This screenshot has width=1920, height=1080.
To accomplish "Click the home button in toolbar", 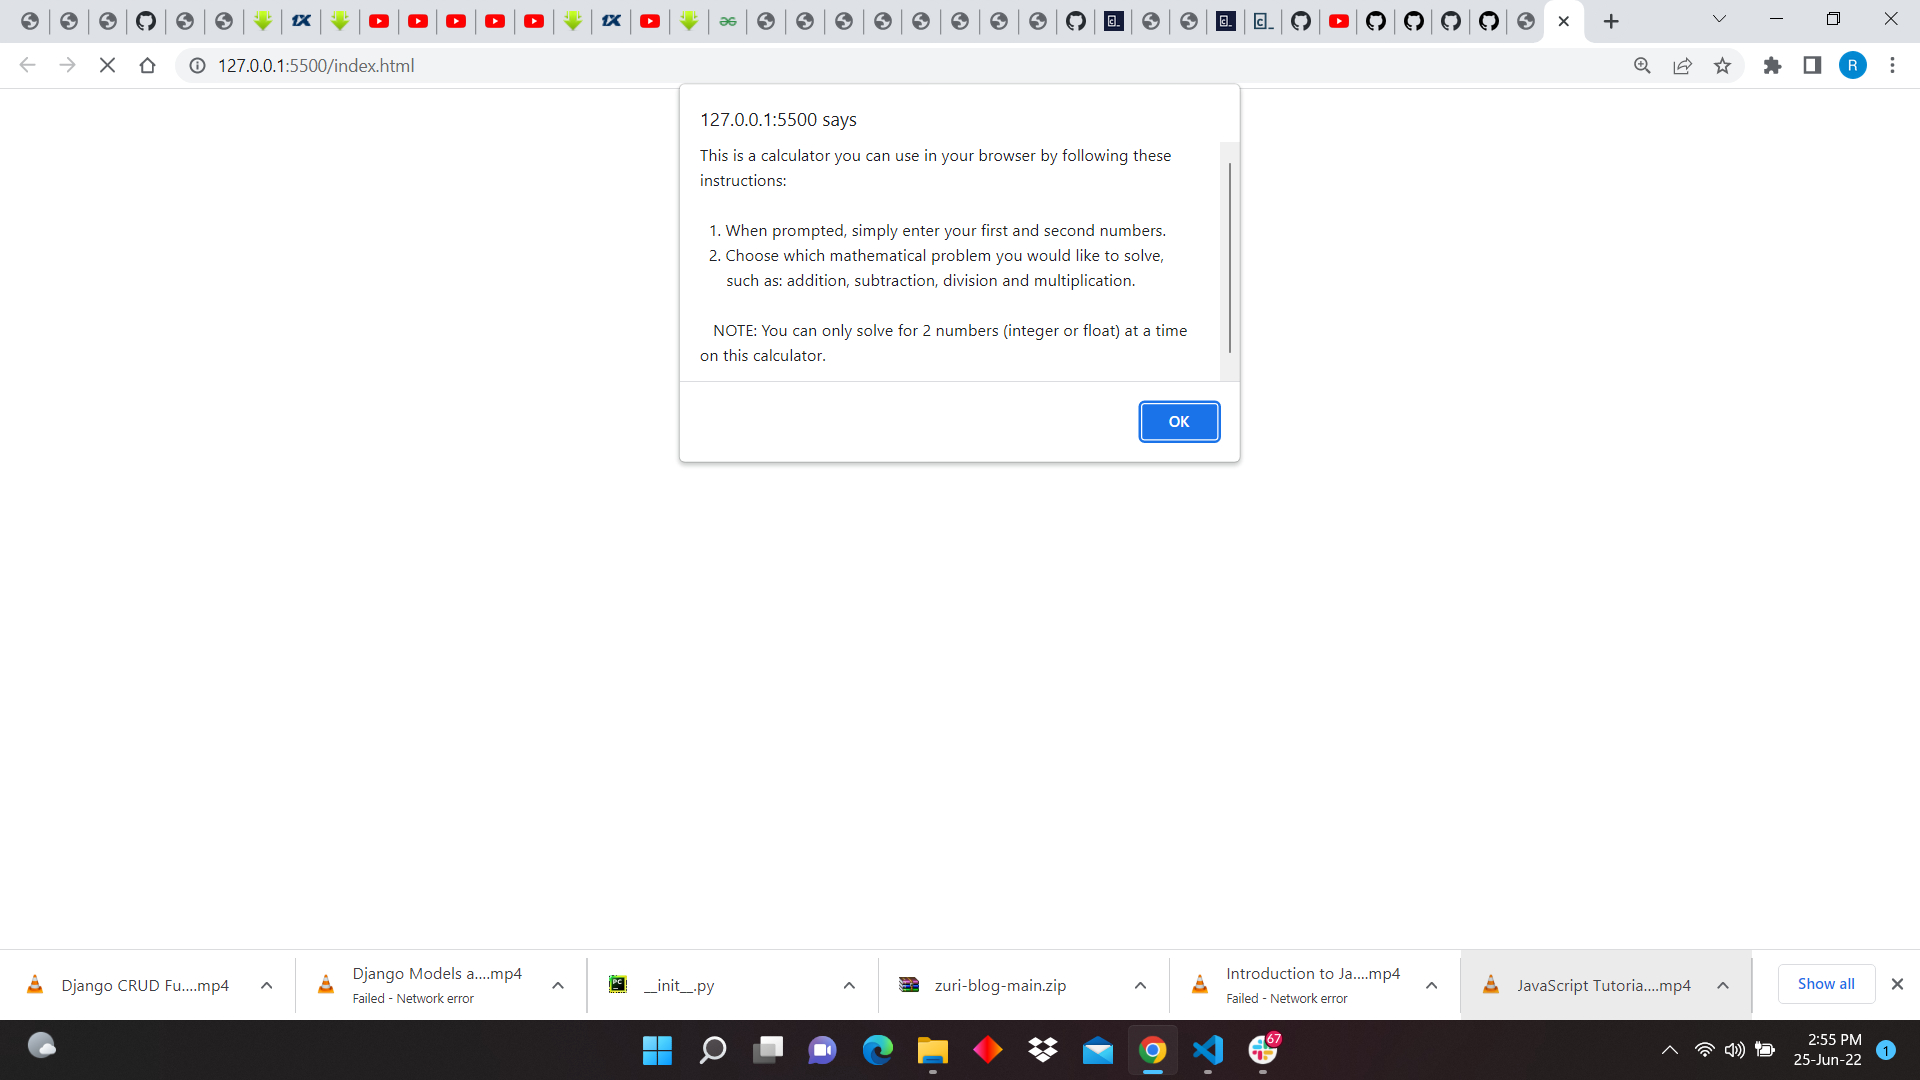I will [x=147, y=65].
